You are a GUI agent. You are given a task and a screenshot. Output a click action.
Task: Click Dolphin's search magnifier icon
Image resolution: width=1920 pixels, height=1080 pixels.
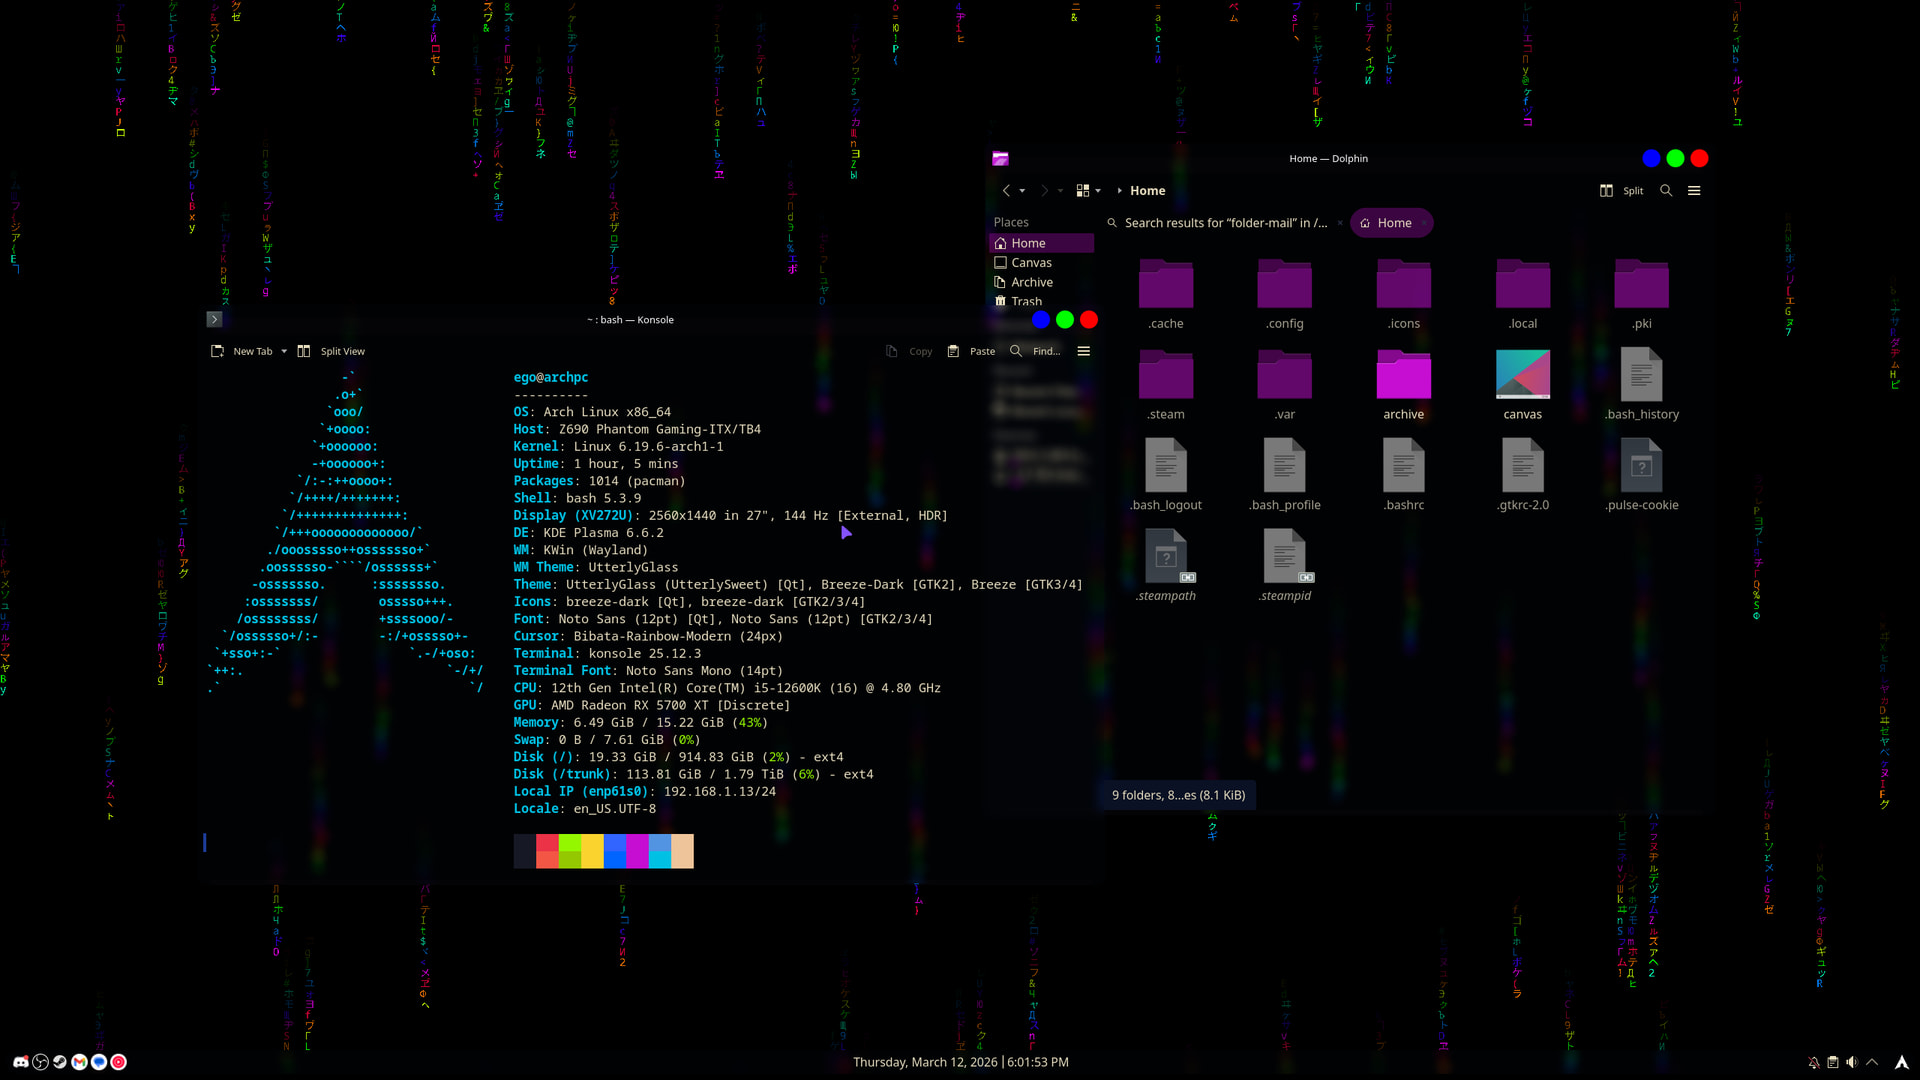coord(1666,190)
